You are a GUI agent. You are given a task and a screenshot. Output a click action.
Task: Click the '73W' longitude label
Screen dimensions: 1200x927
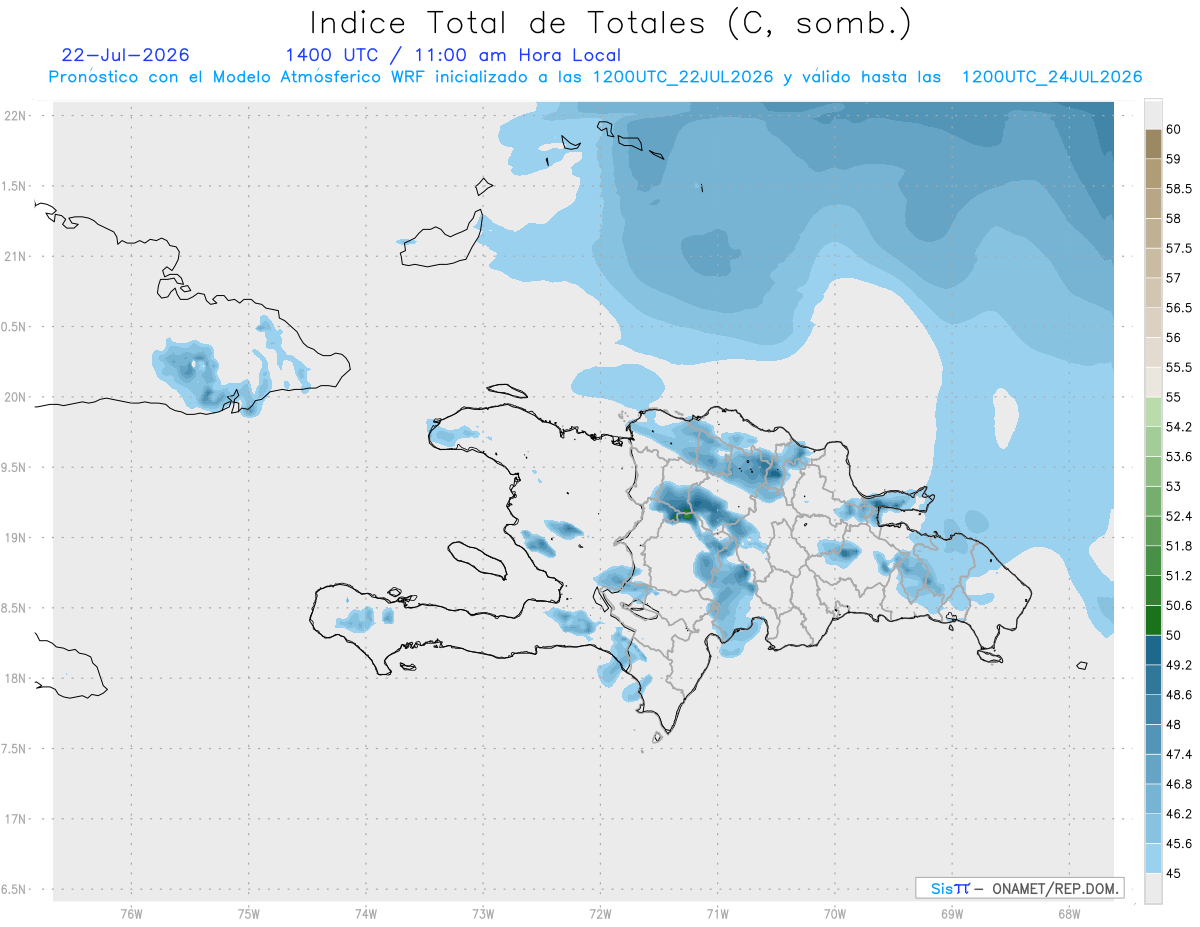click(483, 913)
